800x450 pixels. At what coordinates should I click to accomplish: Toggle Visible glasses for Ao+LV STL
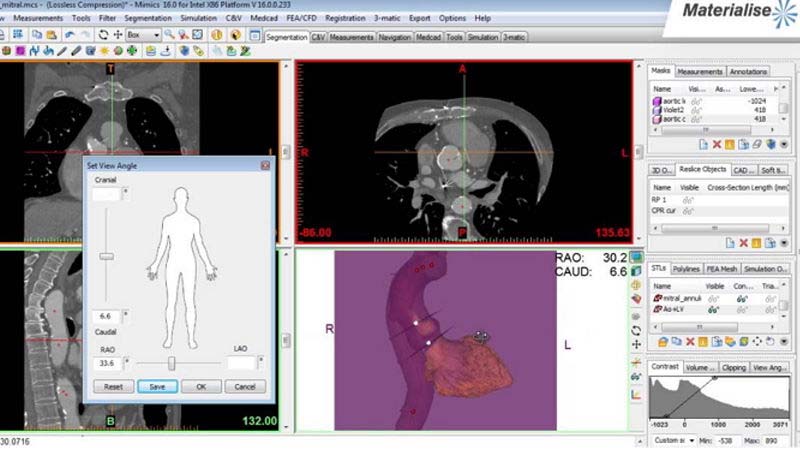(x=713, y=310)
